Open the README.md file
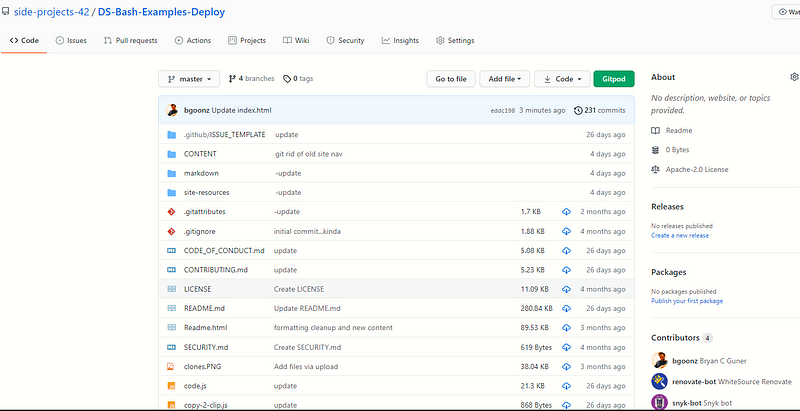The image size is (800, 411). point(204,308)
